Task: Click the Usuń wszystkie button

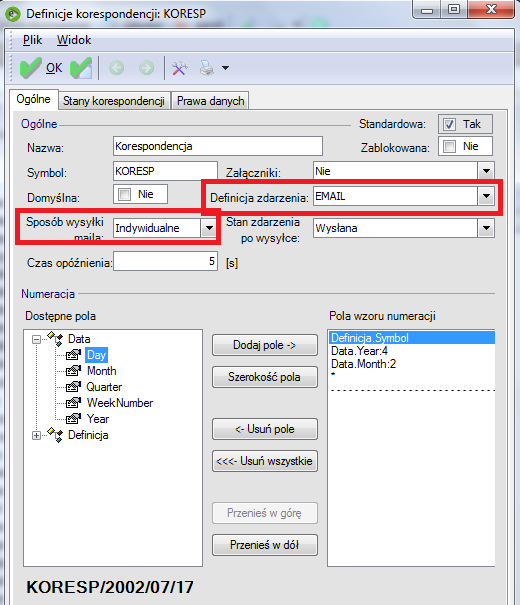Action: [265, 461]
